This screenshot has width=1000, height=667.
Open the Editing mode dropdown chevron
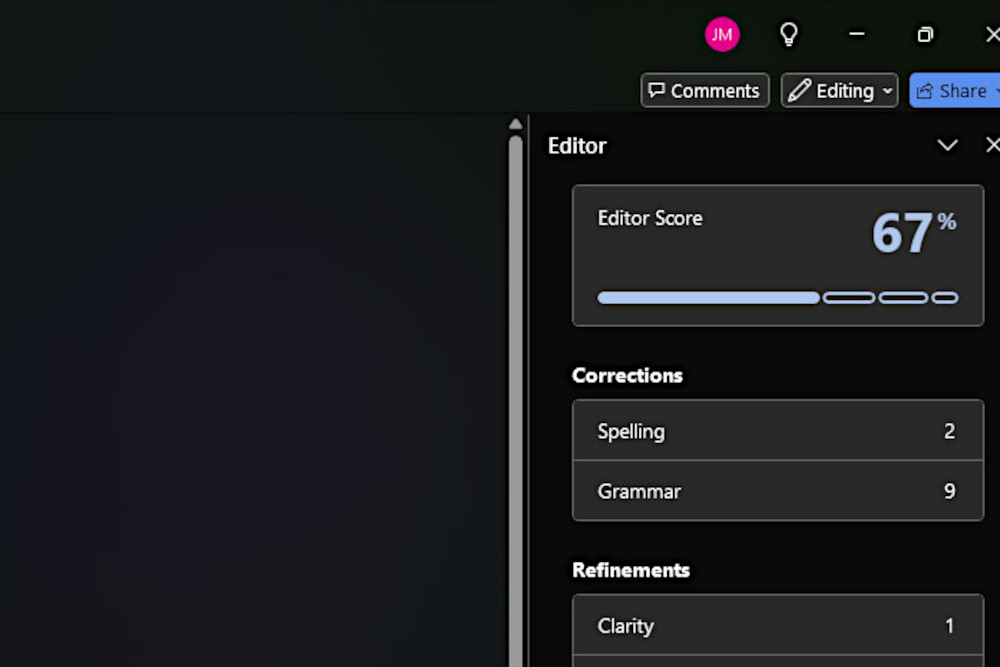click(888, 90)
